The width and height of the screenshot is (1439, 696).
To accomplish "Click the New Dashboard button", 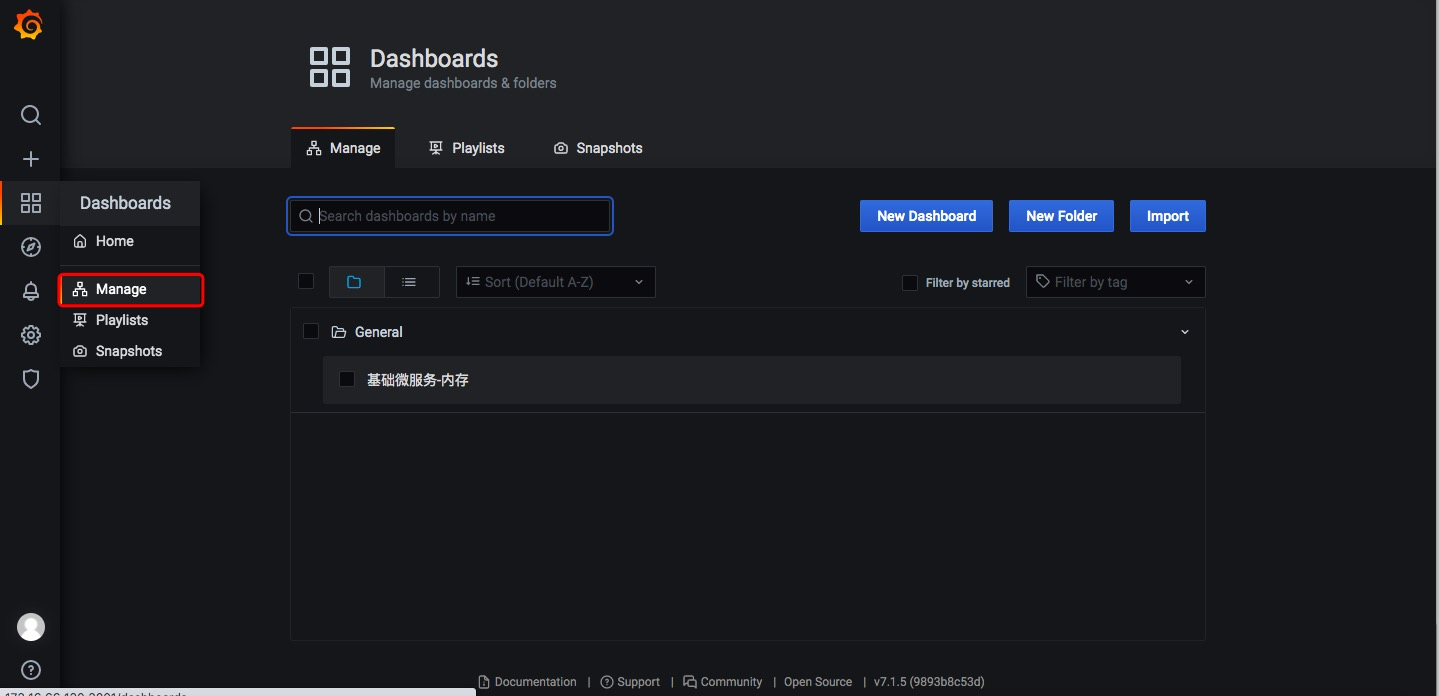I will [x=926, y=216].
